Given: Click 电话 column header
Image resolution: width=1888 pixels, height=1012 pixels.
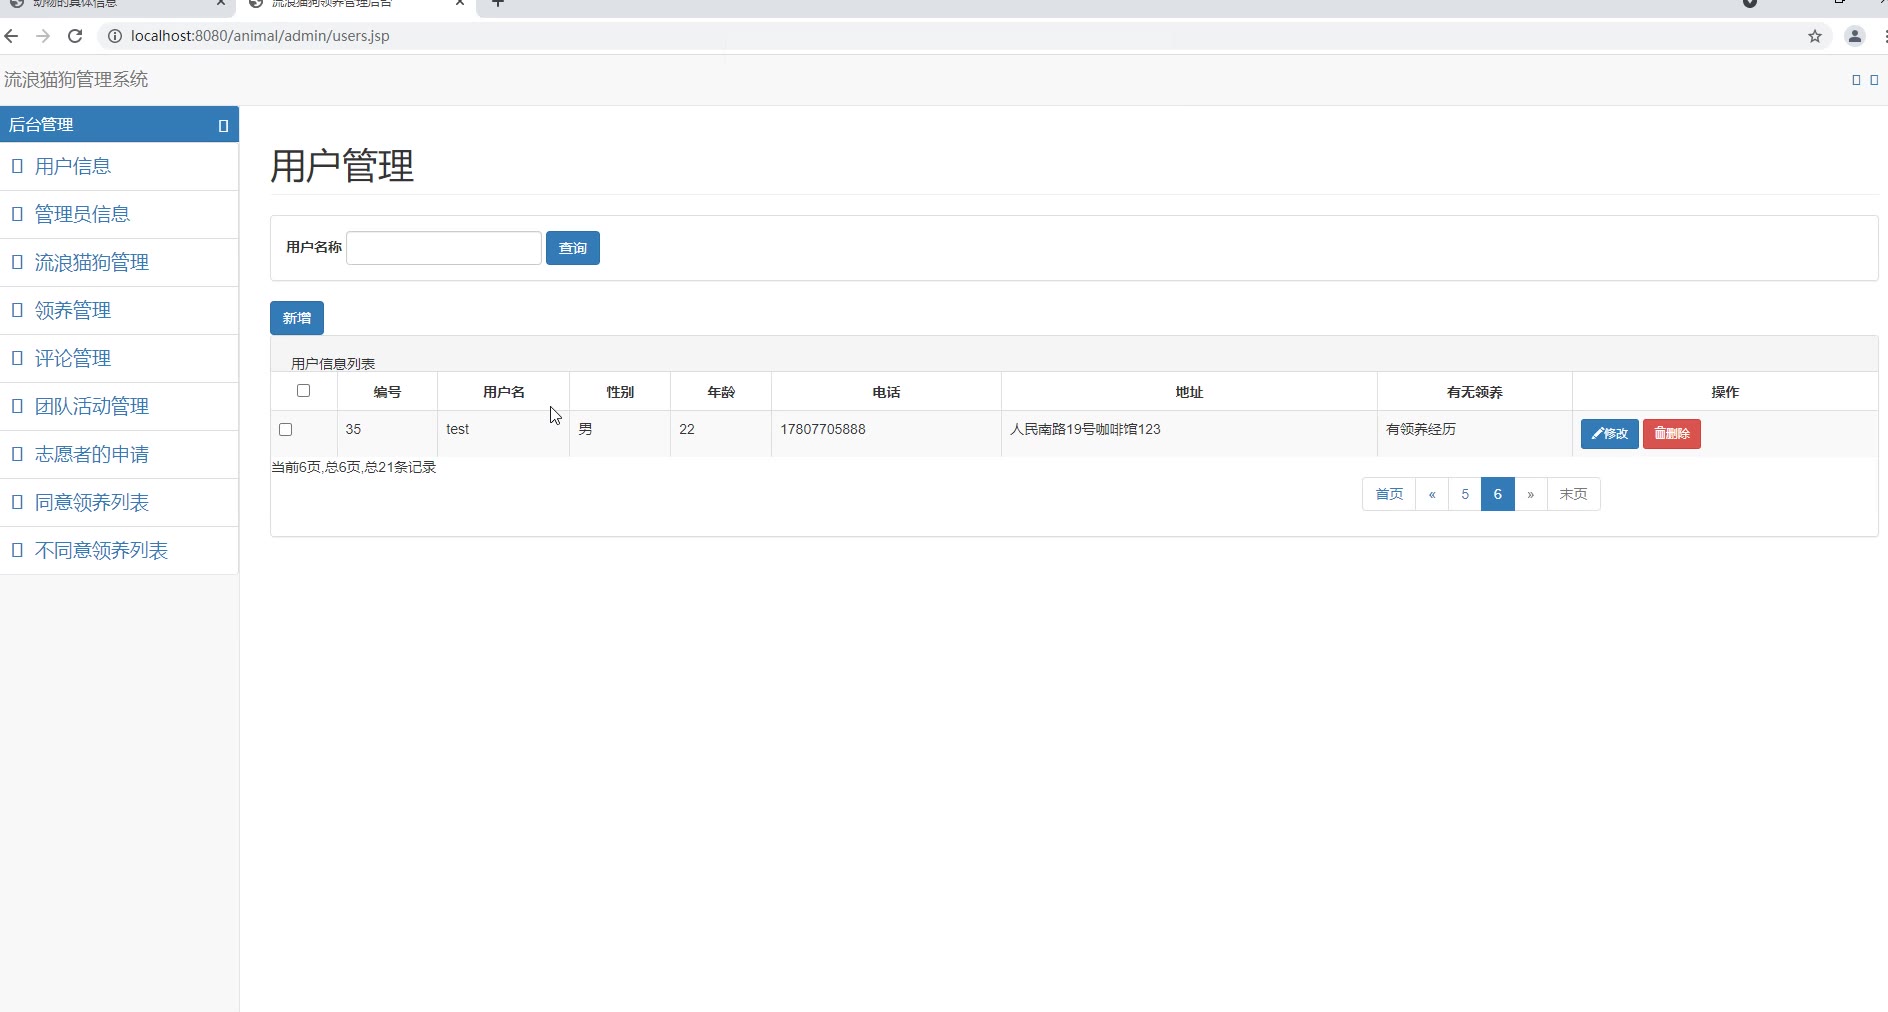Looking at the screenshot, I should [886, 392].
